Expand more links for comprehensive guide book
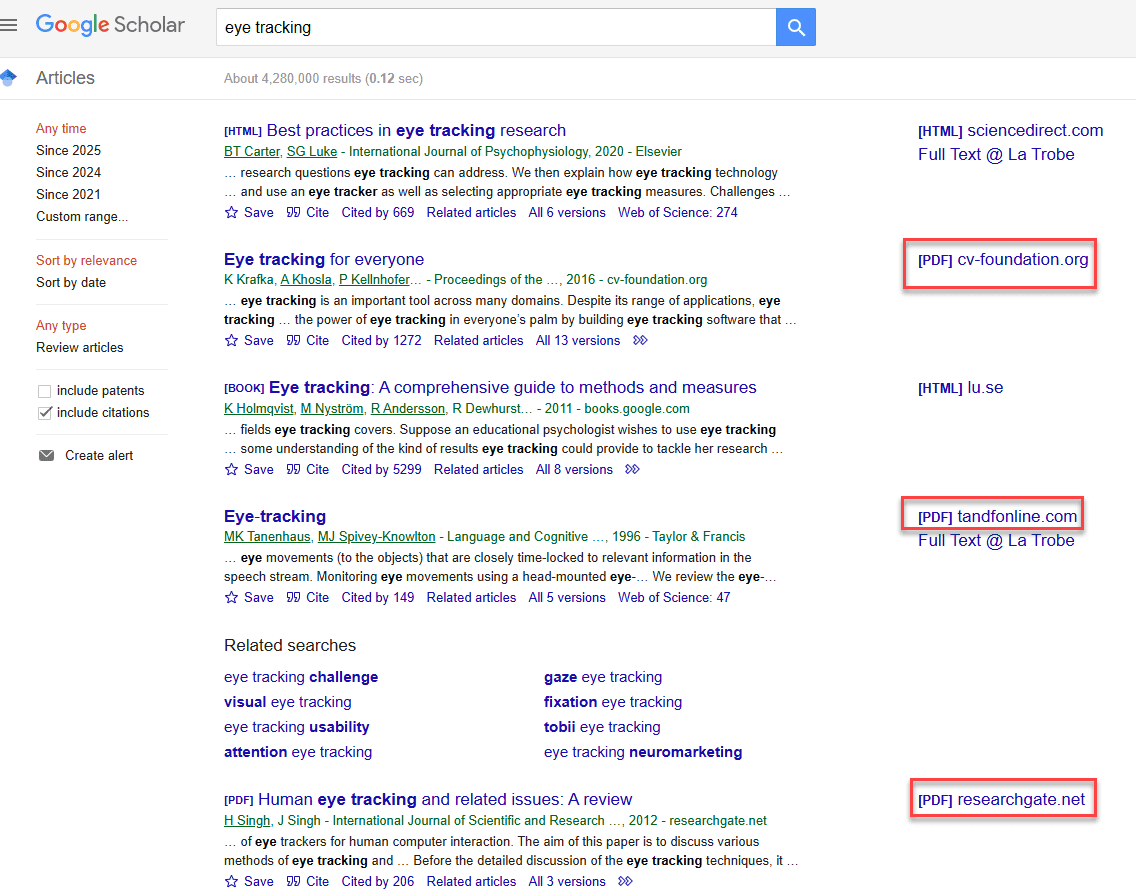 [x=632, y=469]
